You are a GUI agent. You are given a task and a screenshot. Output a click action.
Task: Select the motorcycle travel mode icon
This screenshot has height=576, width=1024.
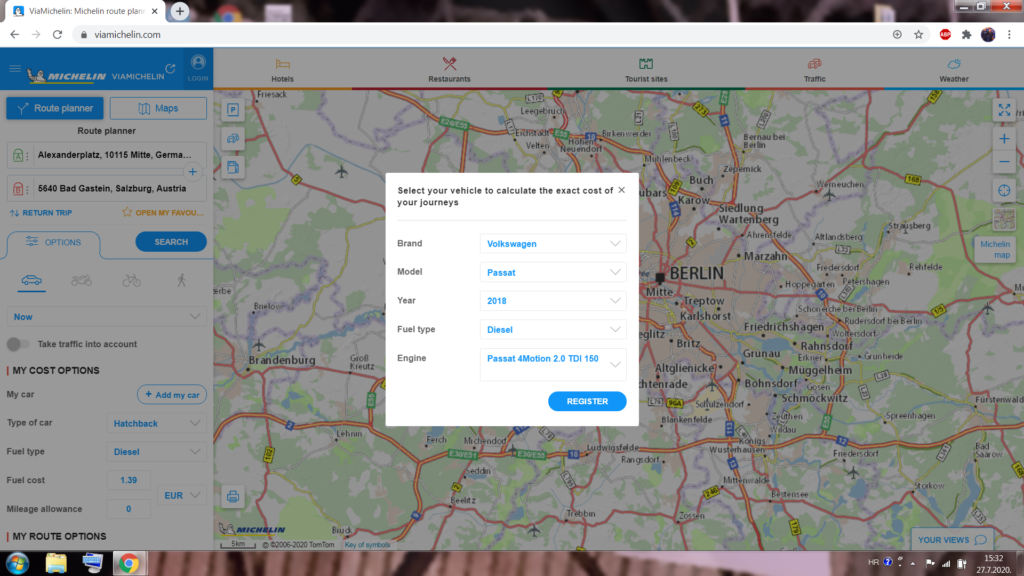point(81,280)
